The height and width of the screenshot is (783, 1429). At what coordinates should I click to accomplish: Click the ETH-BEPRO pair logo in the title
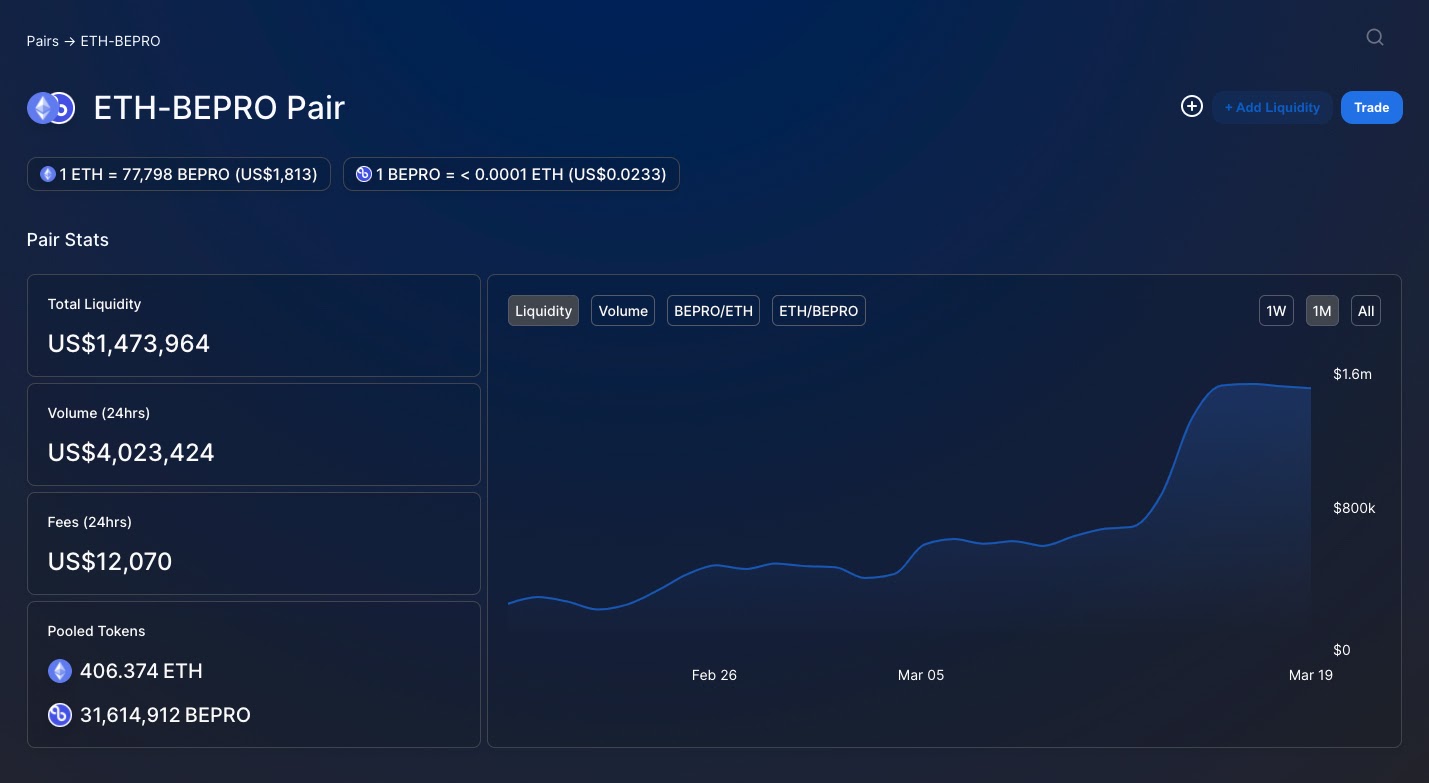tap(51, 108)
